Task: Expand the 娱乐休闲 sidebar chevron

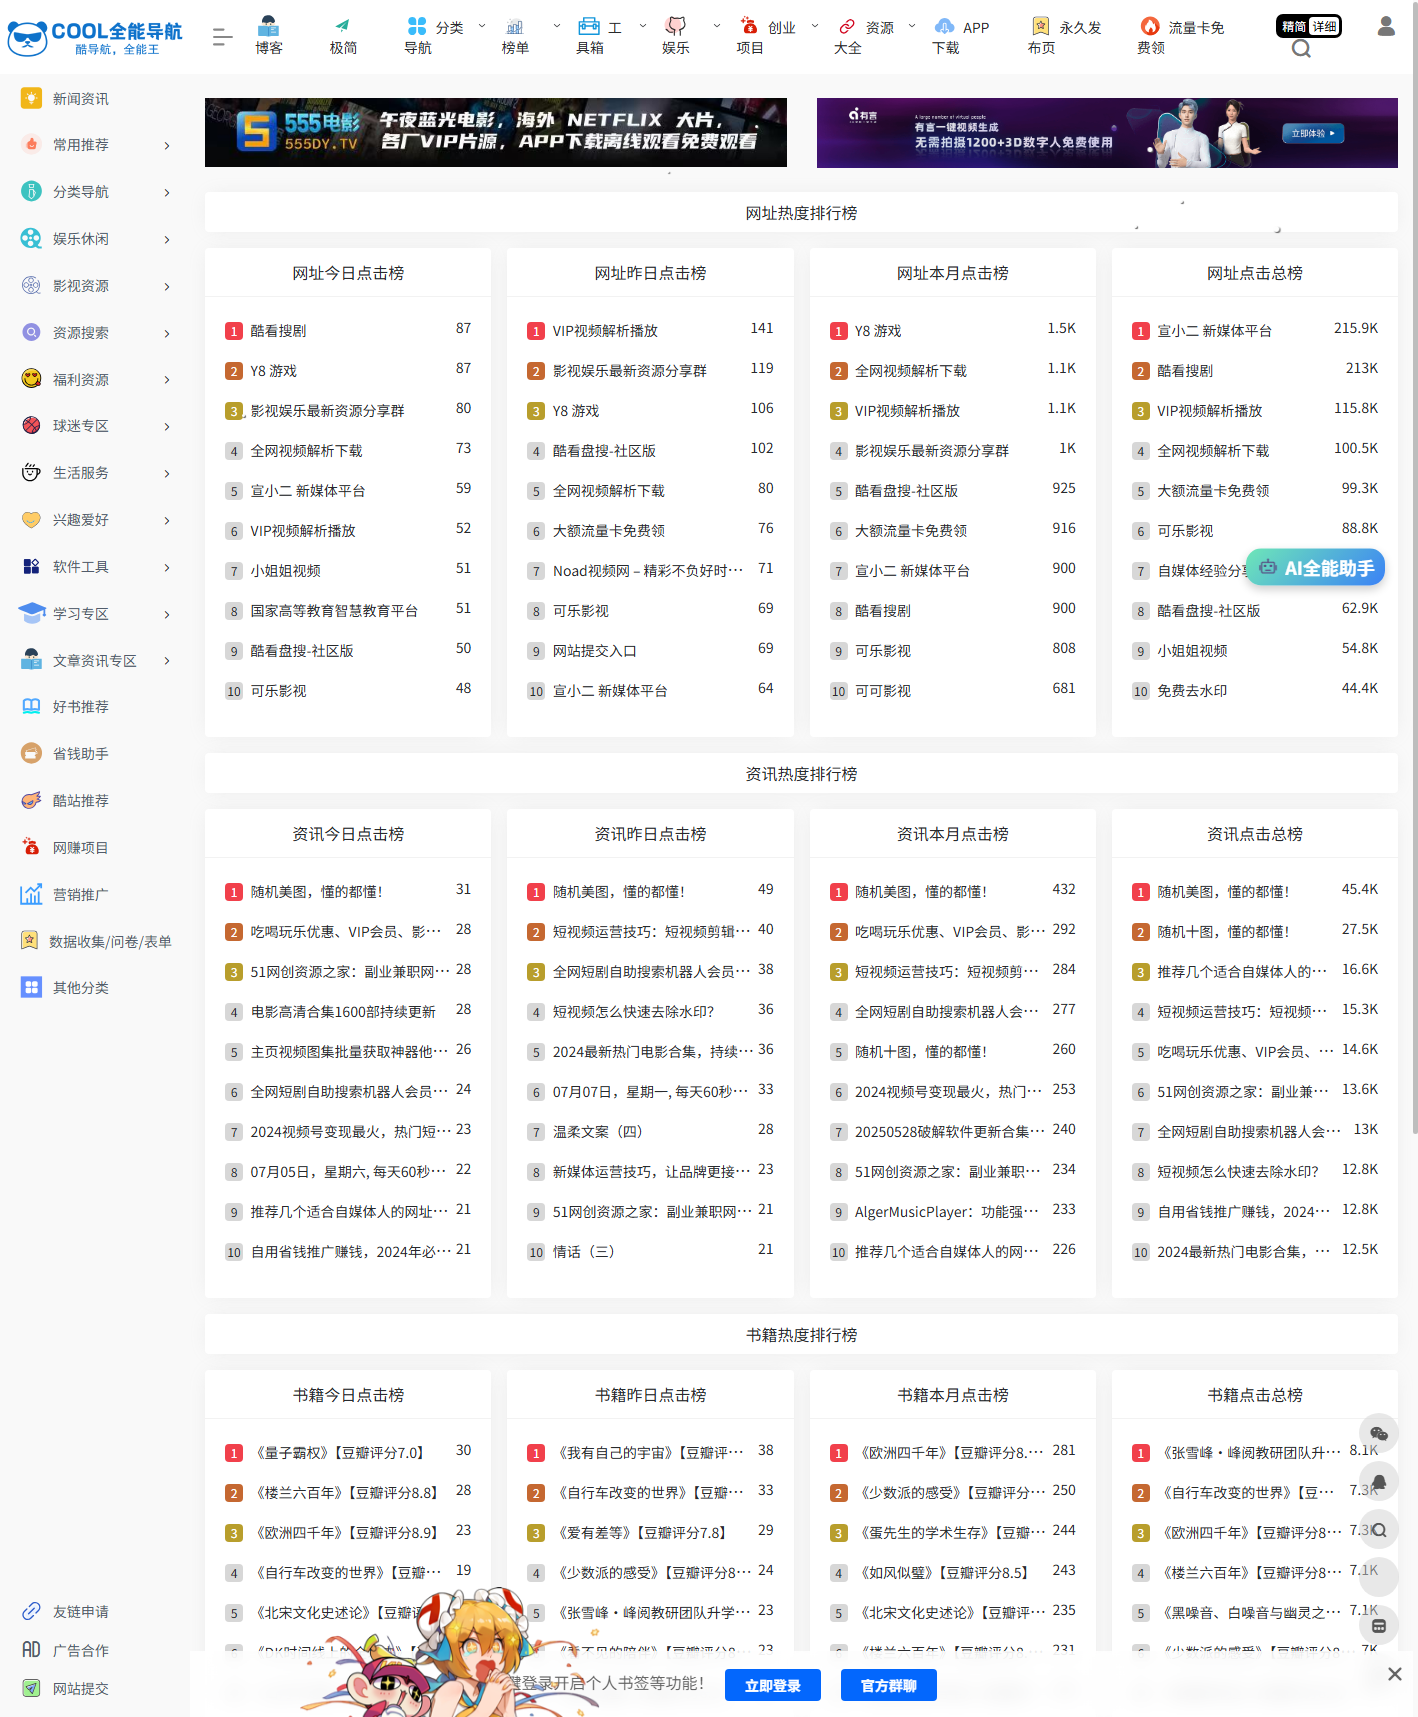Action: click(167, 239)
